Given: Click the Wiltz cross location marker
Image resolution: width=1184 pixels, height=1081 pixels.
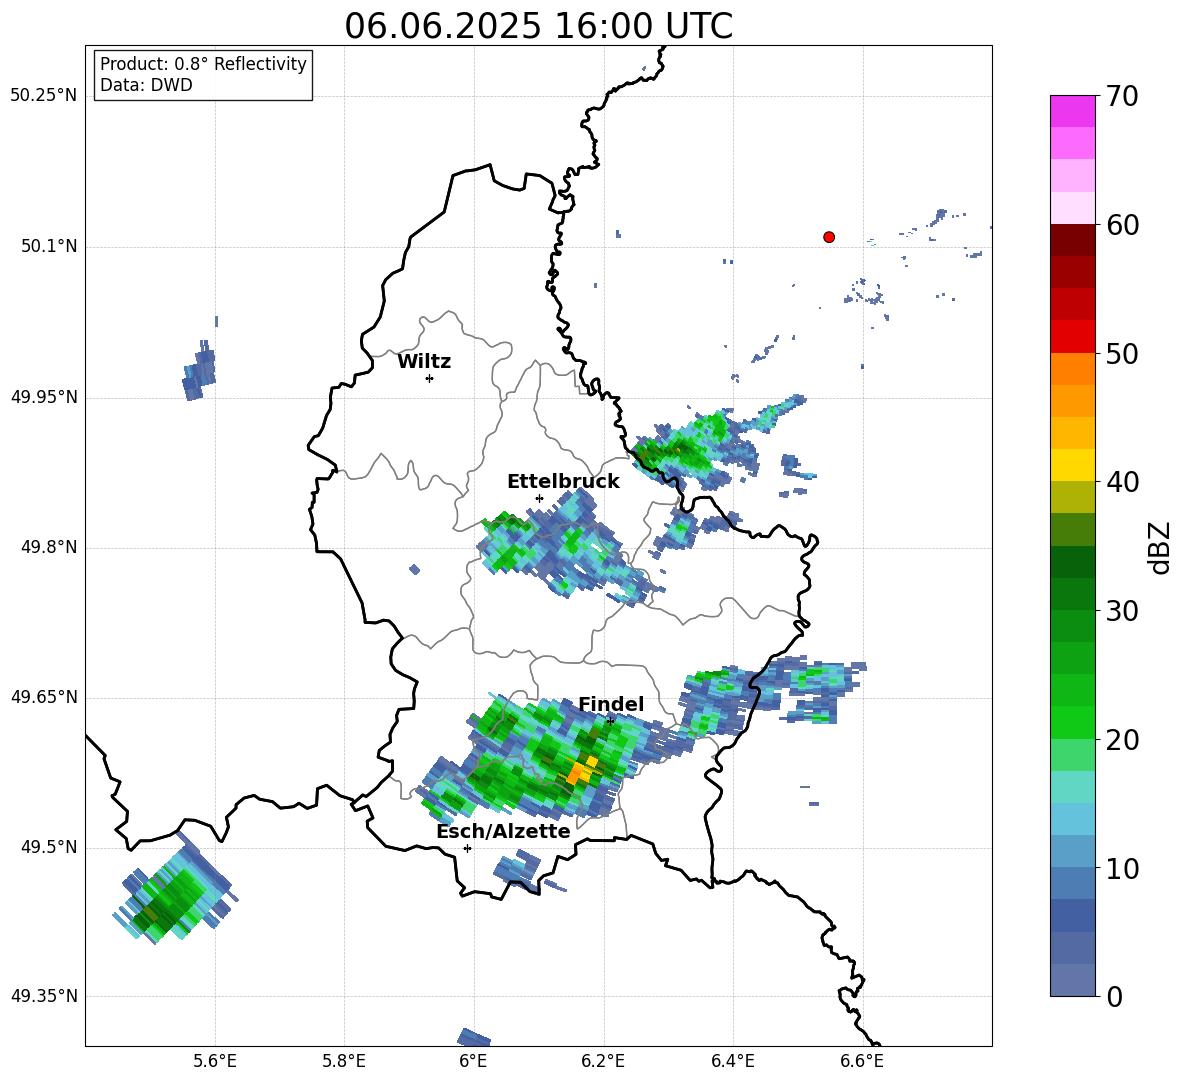Looking at the screenshot, I should tap(430, 378).
